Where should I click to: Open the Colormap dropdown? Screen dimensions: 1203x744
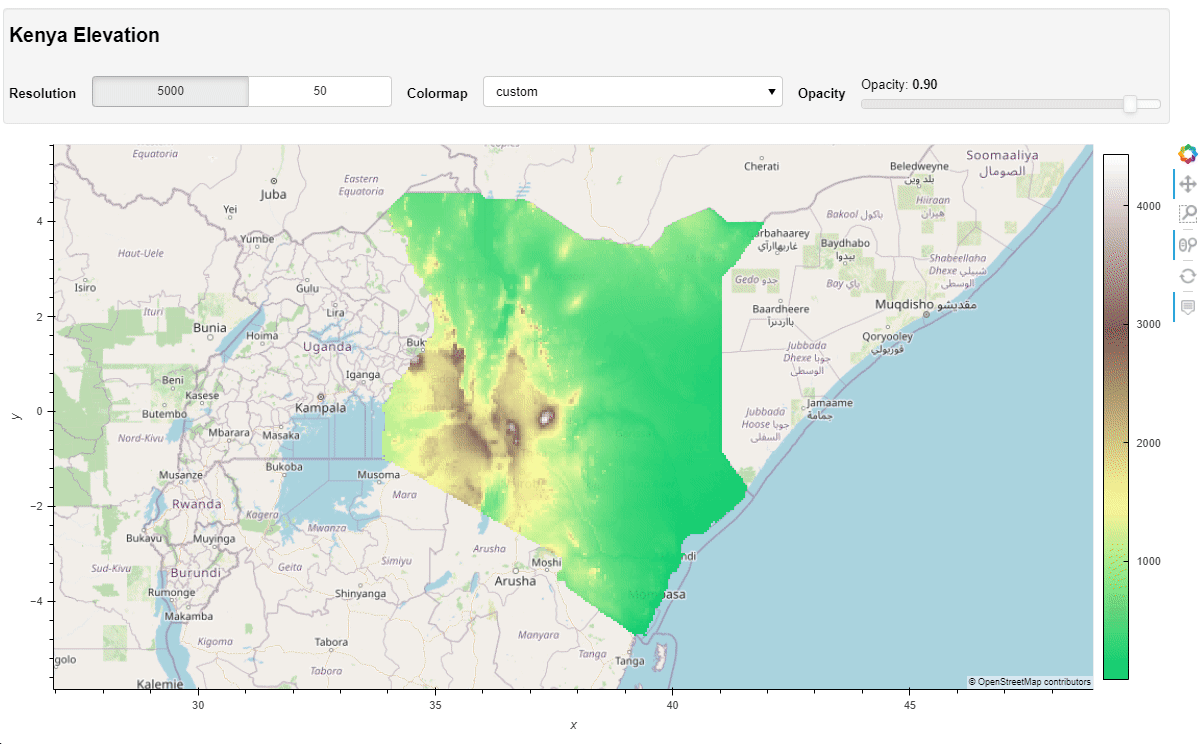tap(630, 92)
